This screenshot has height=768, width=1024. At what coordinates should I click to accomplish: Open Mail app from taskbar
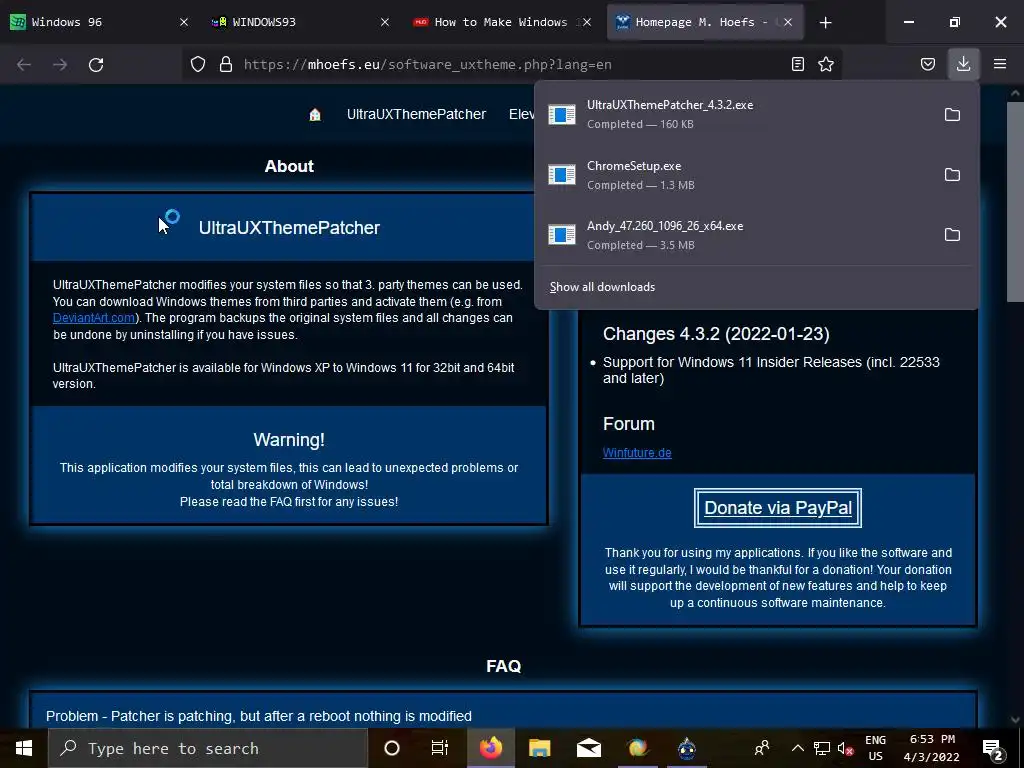click(588, 748)
